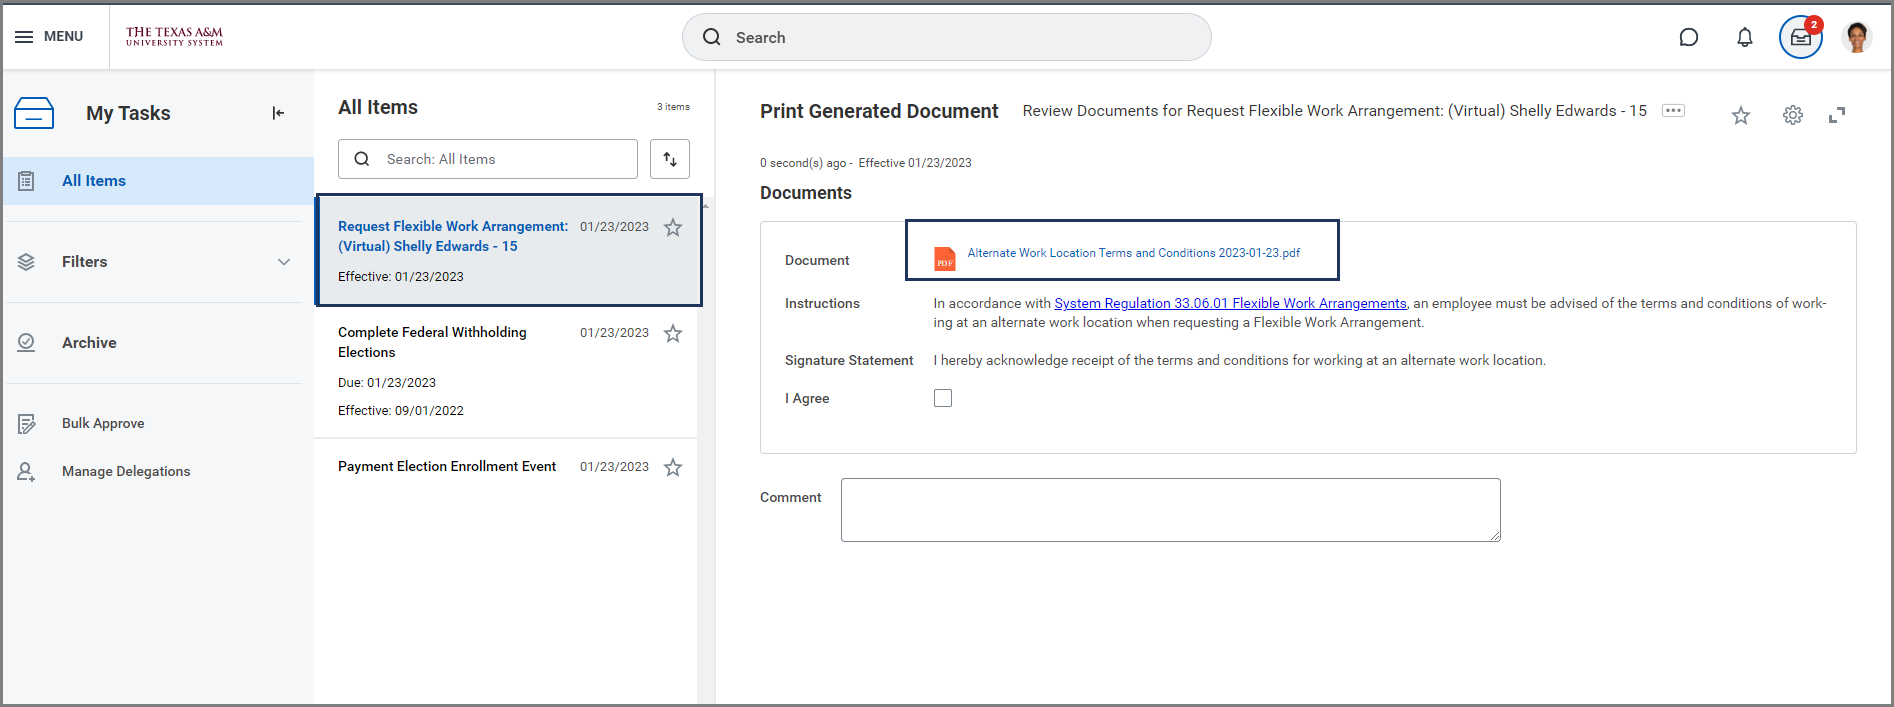
Task: Expand task to full screen view
Action: tap(1836, 116)
